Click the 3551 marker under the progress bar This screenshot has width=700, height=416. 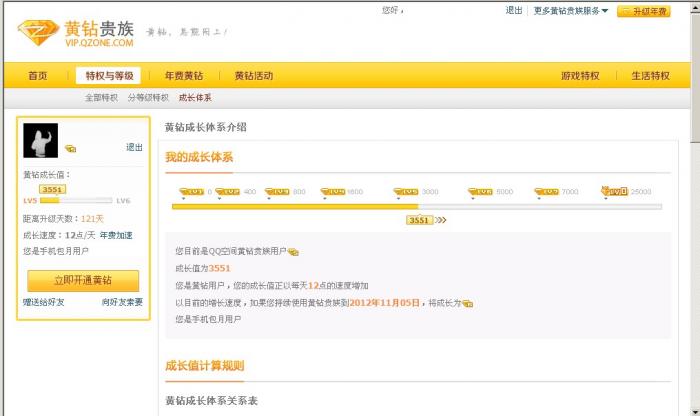419,220
